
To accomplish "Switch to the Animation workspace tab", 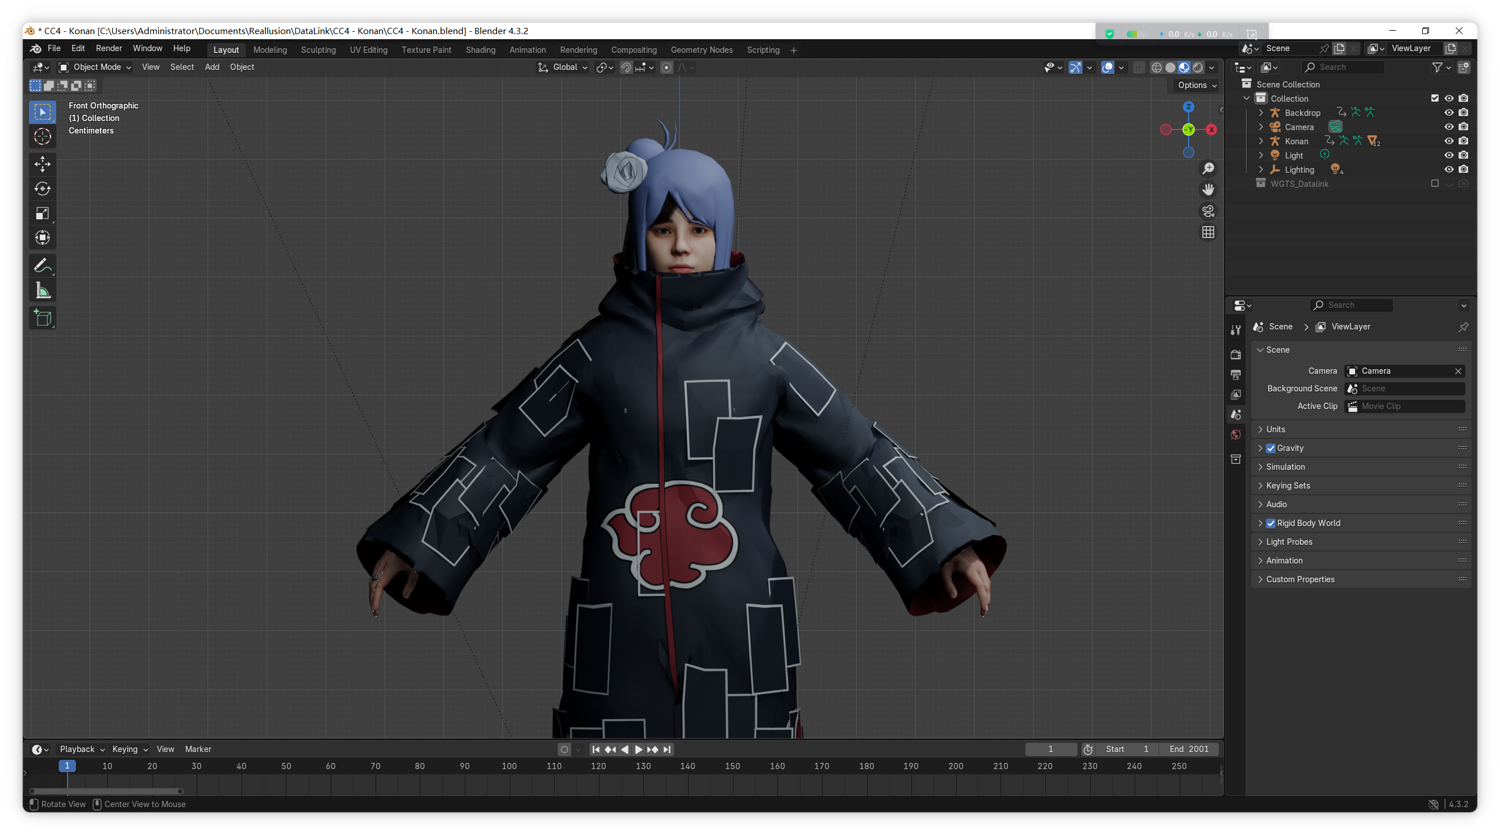I will pyautogui.click(x=527, y=50).
